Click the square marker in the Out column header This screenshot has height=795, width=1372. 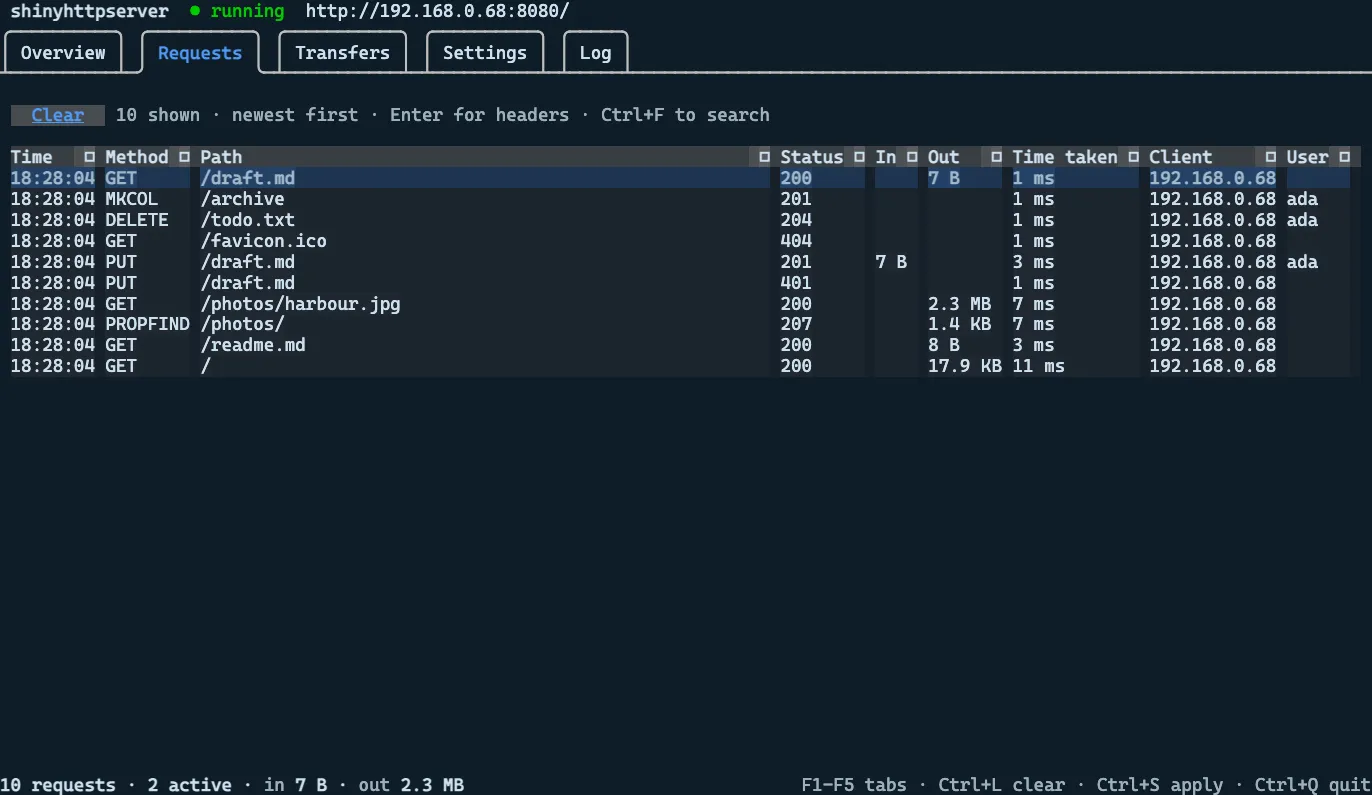(x=996, y=157)
